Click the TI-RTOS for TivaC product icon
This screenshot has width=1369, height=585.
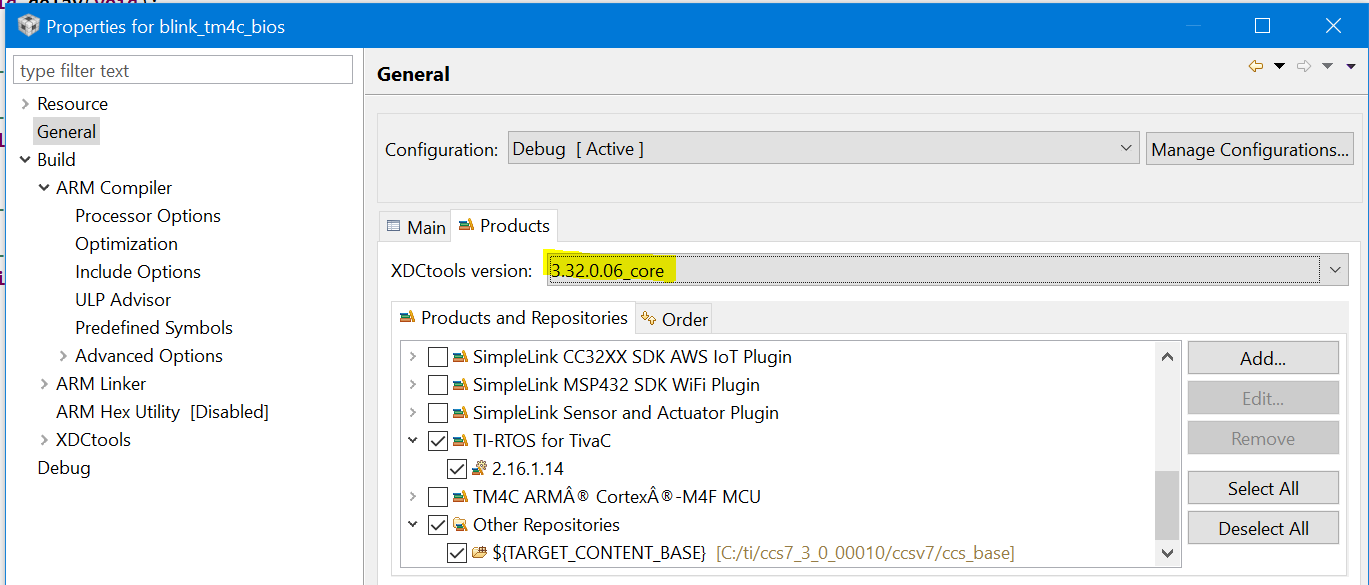(x=460, y=441)
